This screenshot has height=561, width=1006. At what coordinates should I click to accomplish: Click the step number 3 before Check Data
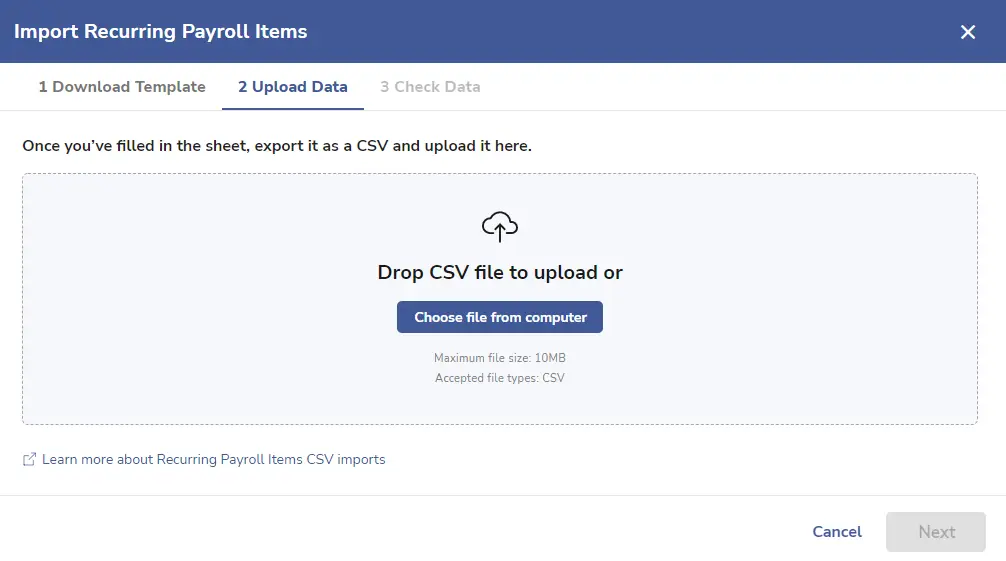tap(384, 87)
